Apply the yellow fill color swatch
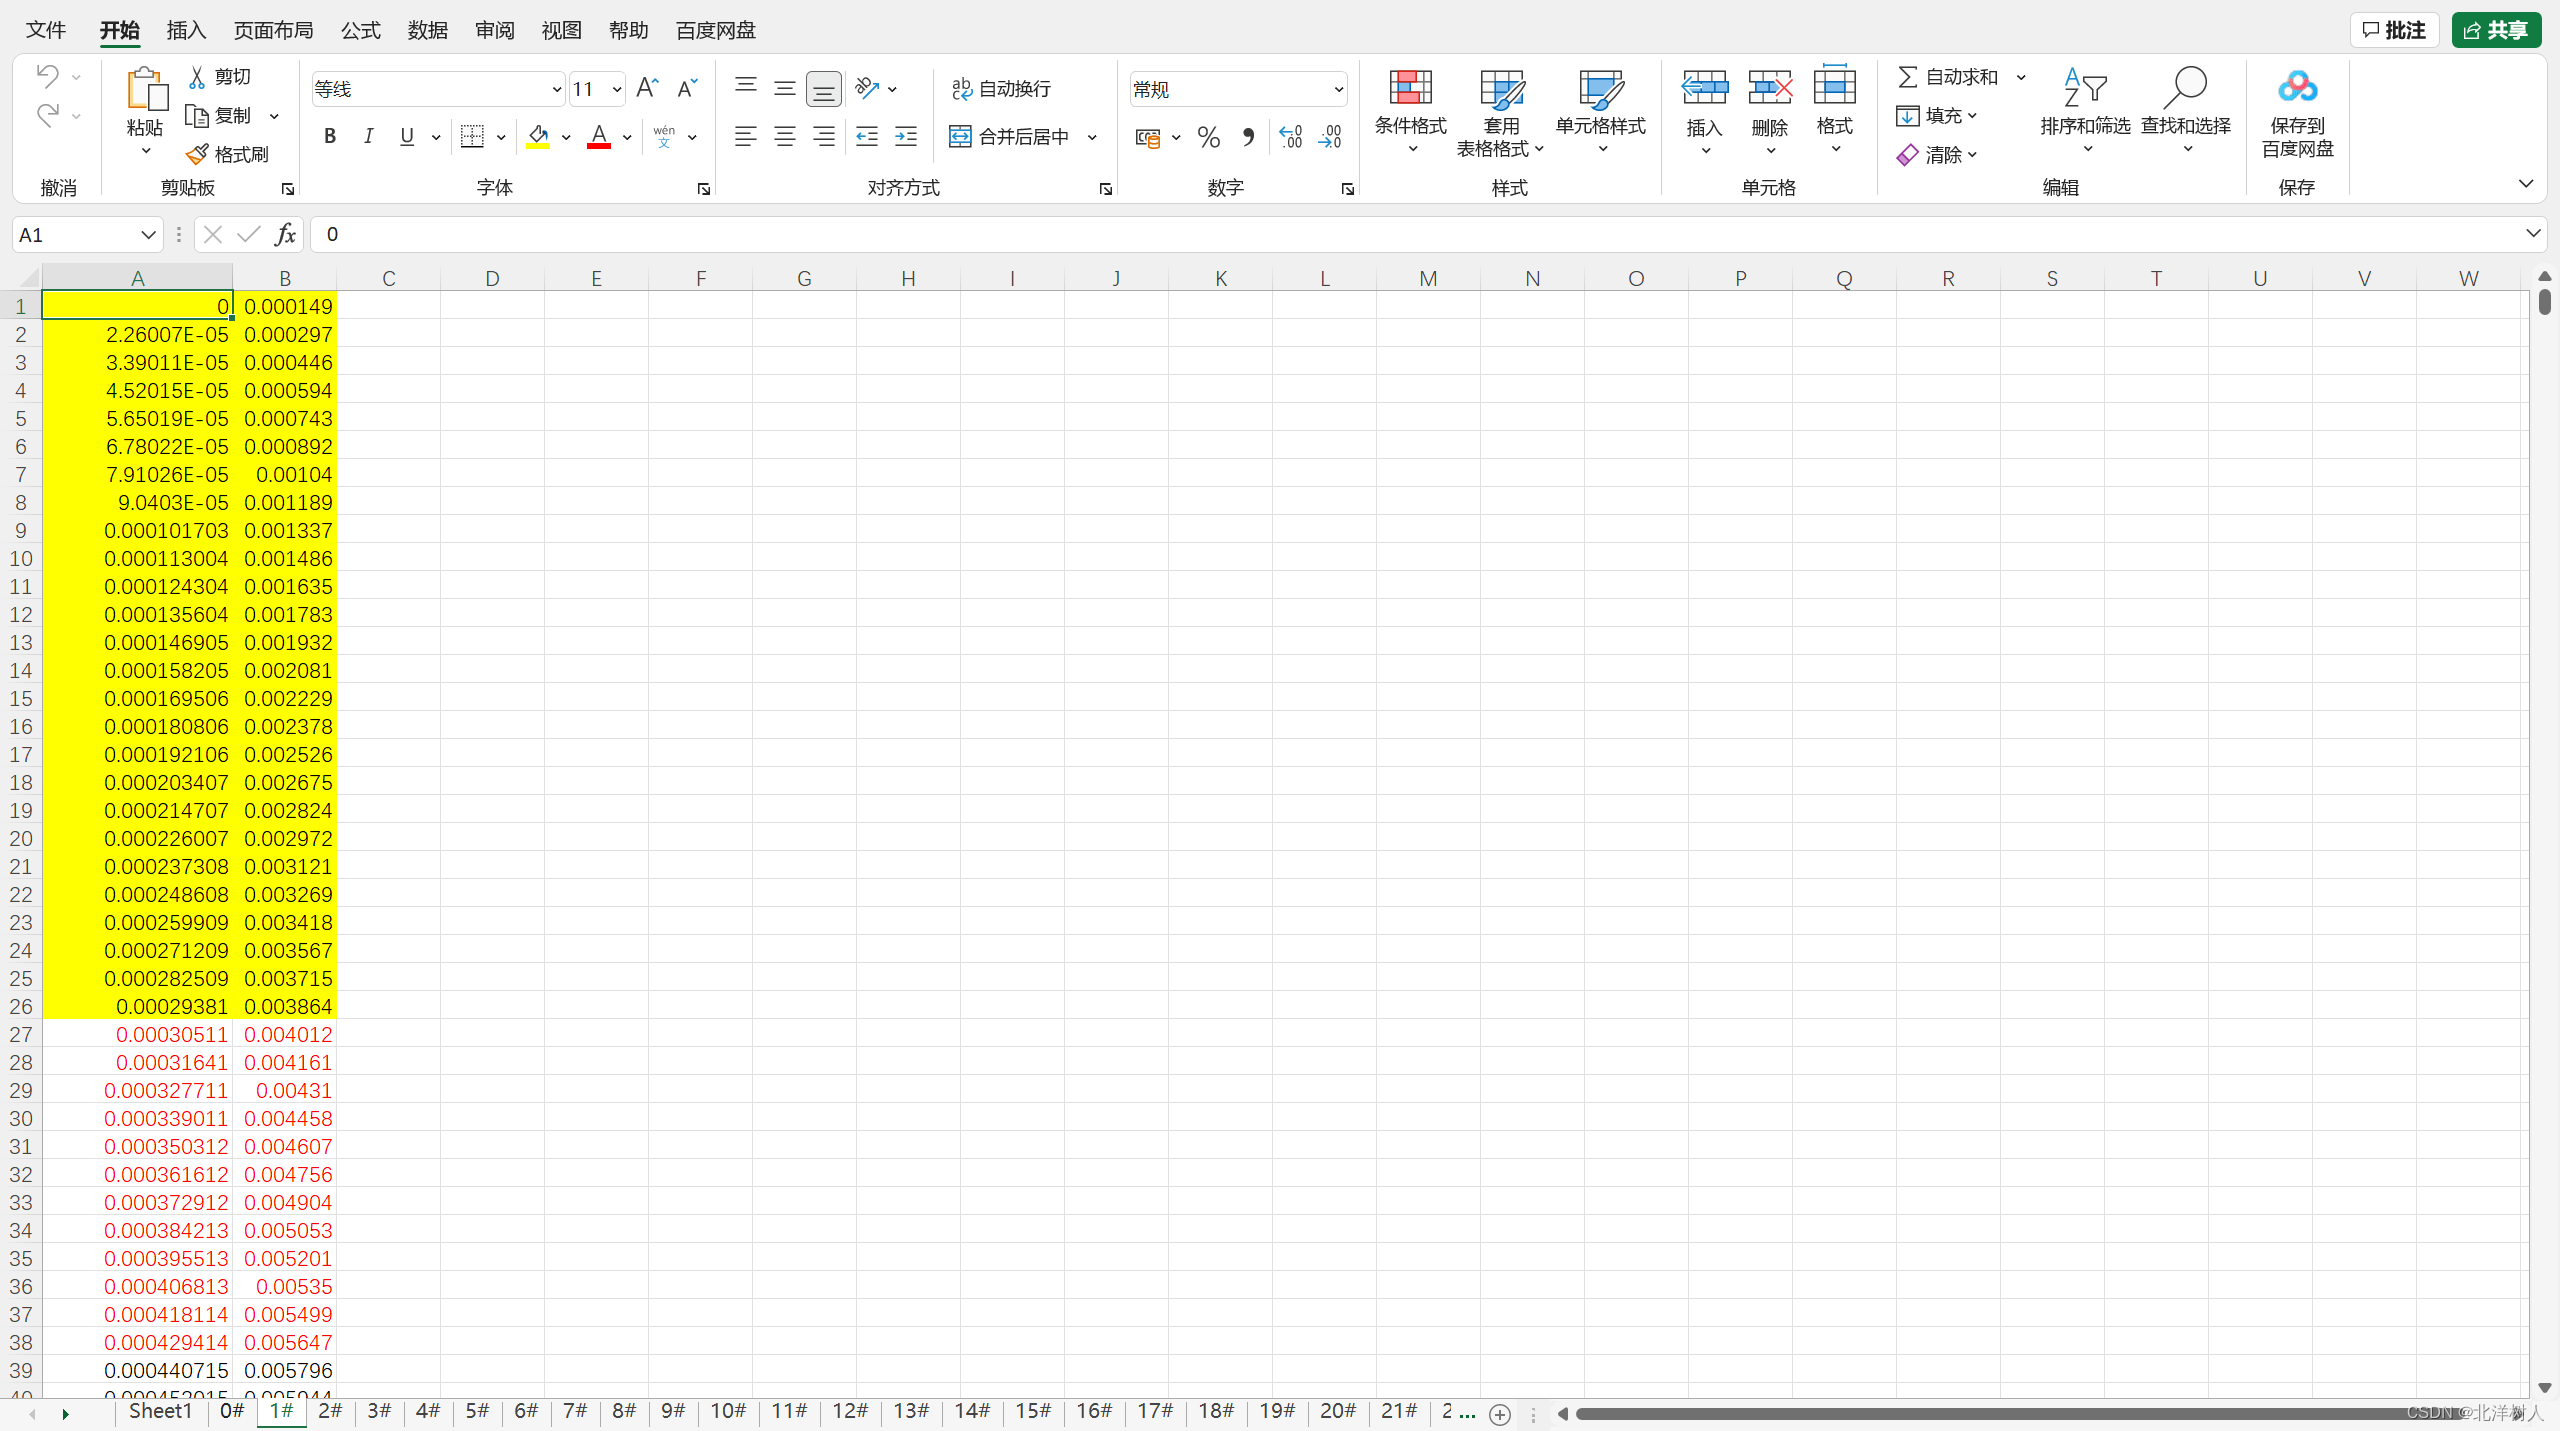2560x1431 pixels. tap(538, 137)
